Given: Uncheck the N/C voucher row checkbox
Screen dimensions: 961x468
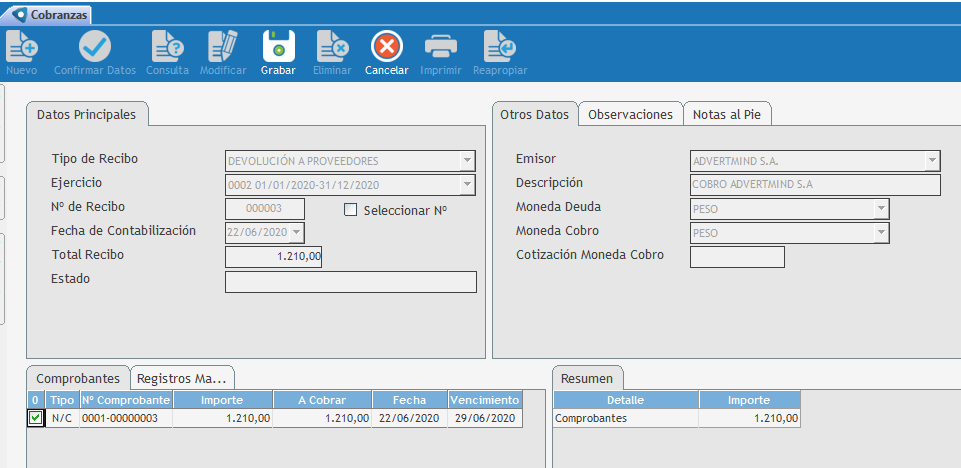Looking at the screenshot, I should pos(36,418).
